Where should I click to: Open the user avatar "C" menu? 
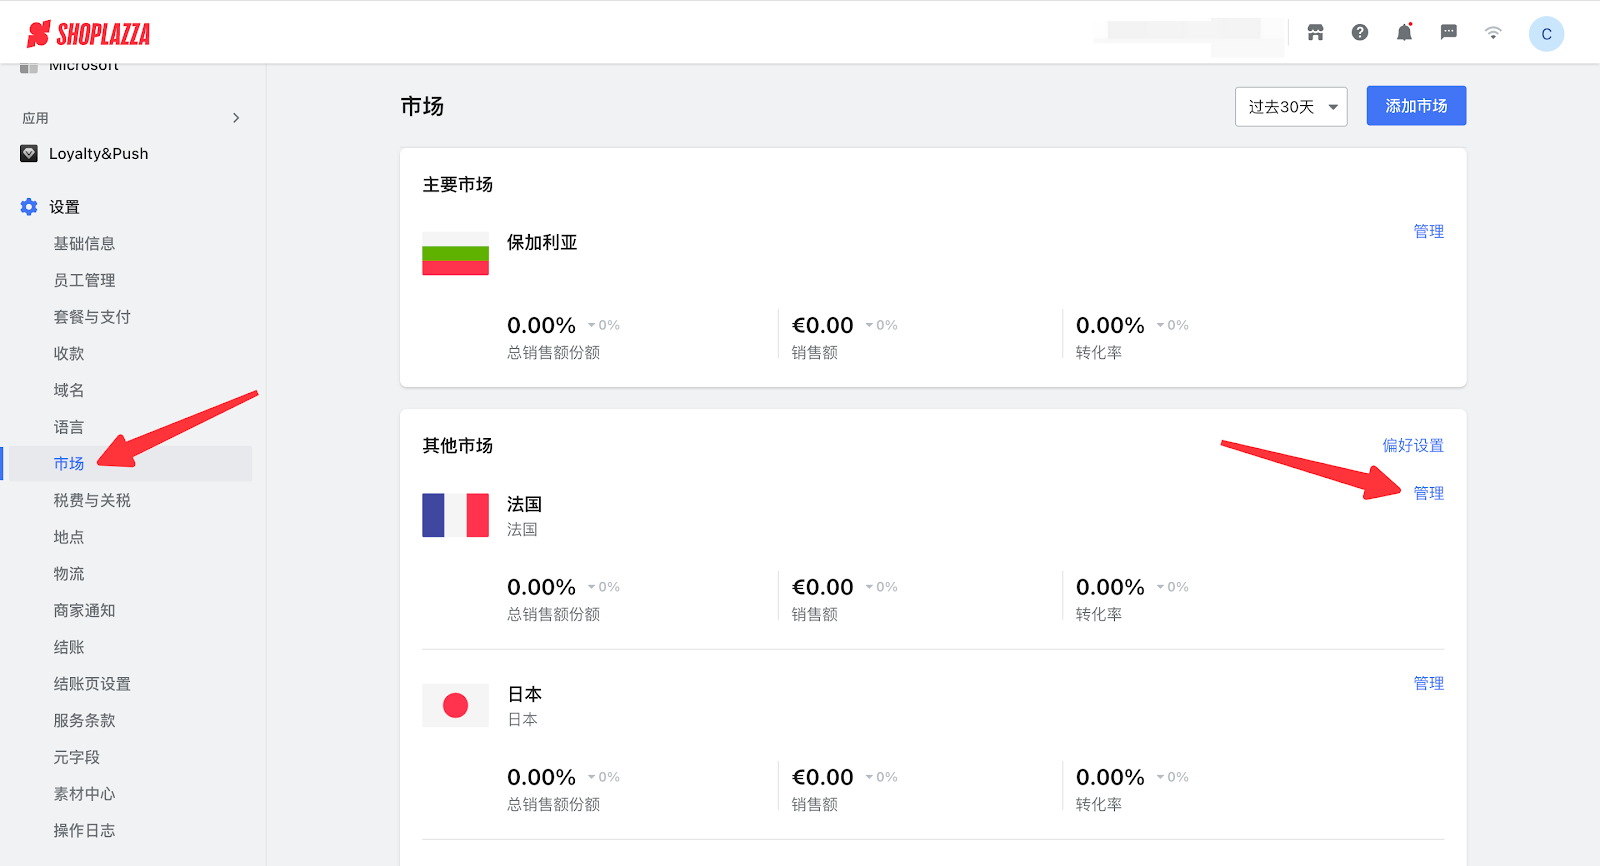coord(1546,34)
